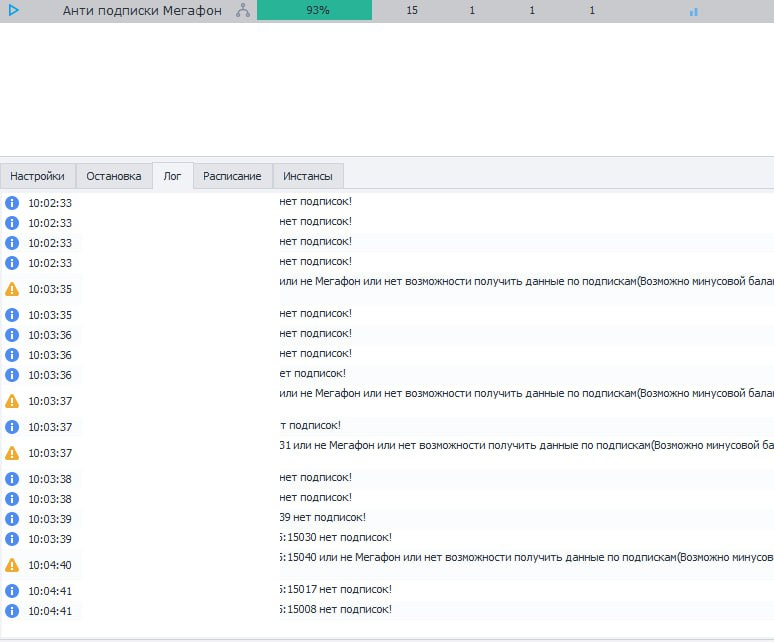Show the Инстансы tab
Image resolution: width=774 pixels, height=642 pixels.
tap(308, 176)
